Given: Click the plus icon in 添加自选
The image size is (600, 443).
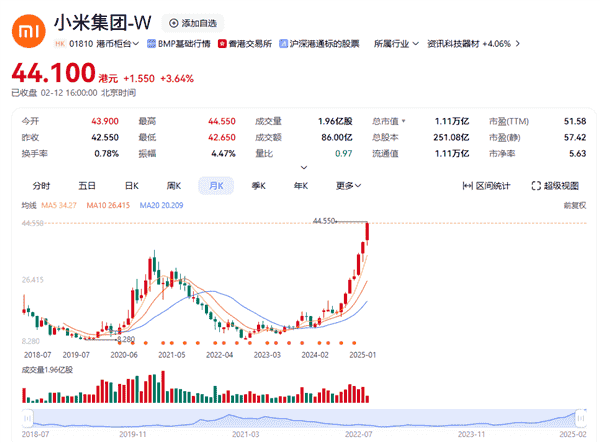Looking at the screenshot, I should coord(174,23).
